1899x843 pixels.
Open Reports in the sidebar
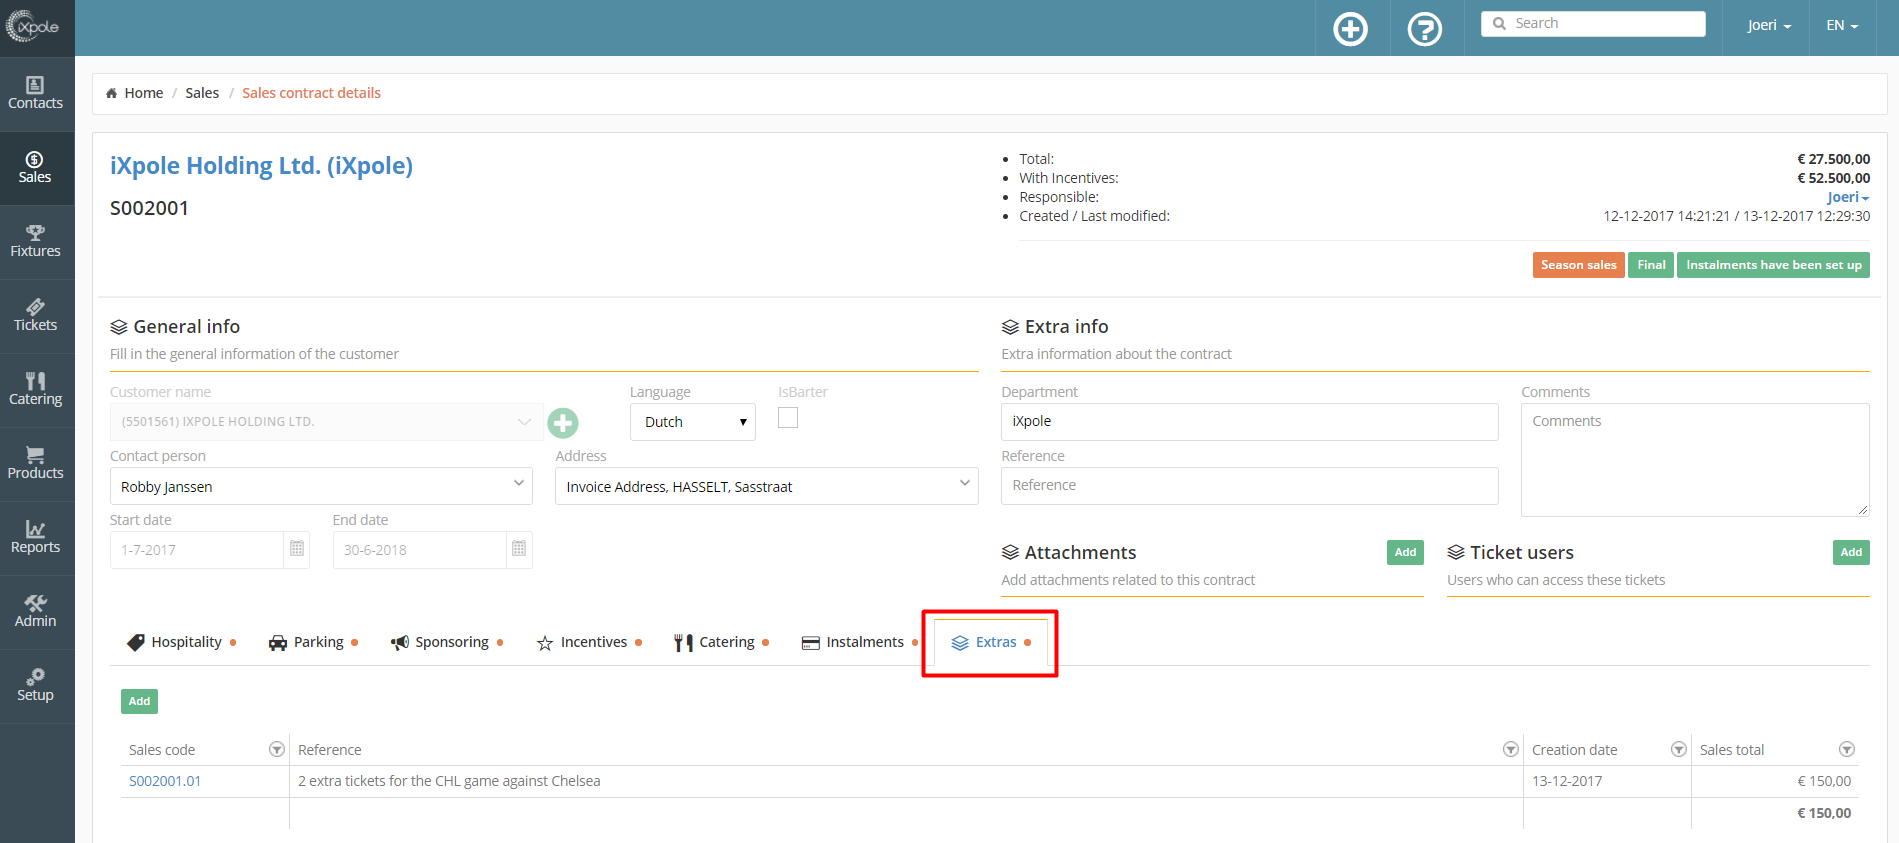tap(36, 538)
